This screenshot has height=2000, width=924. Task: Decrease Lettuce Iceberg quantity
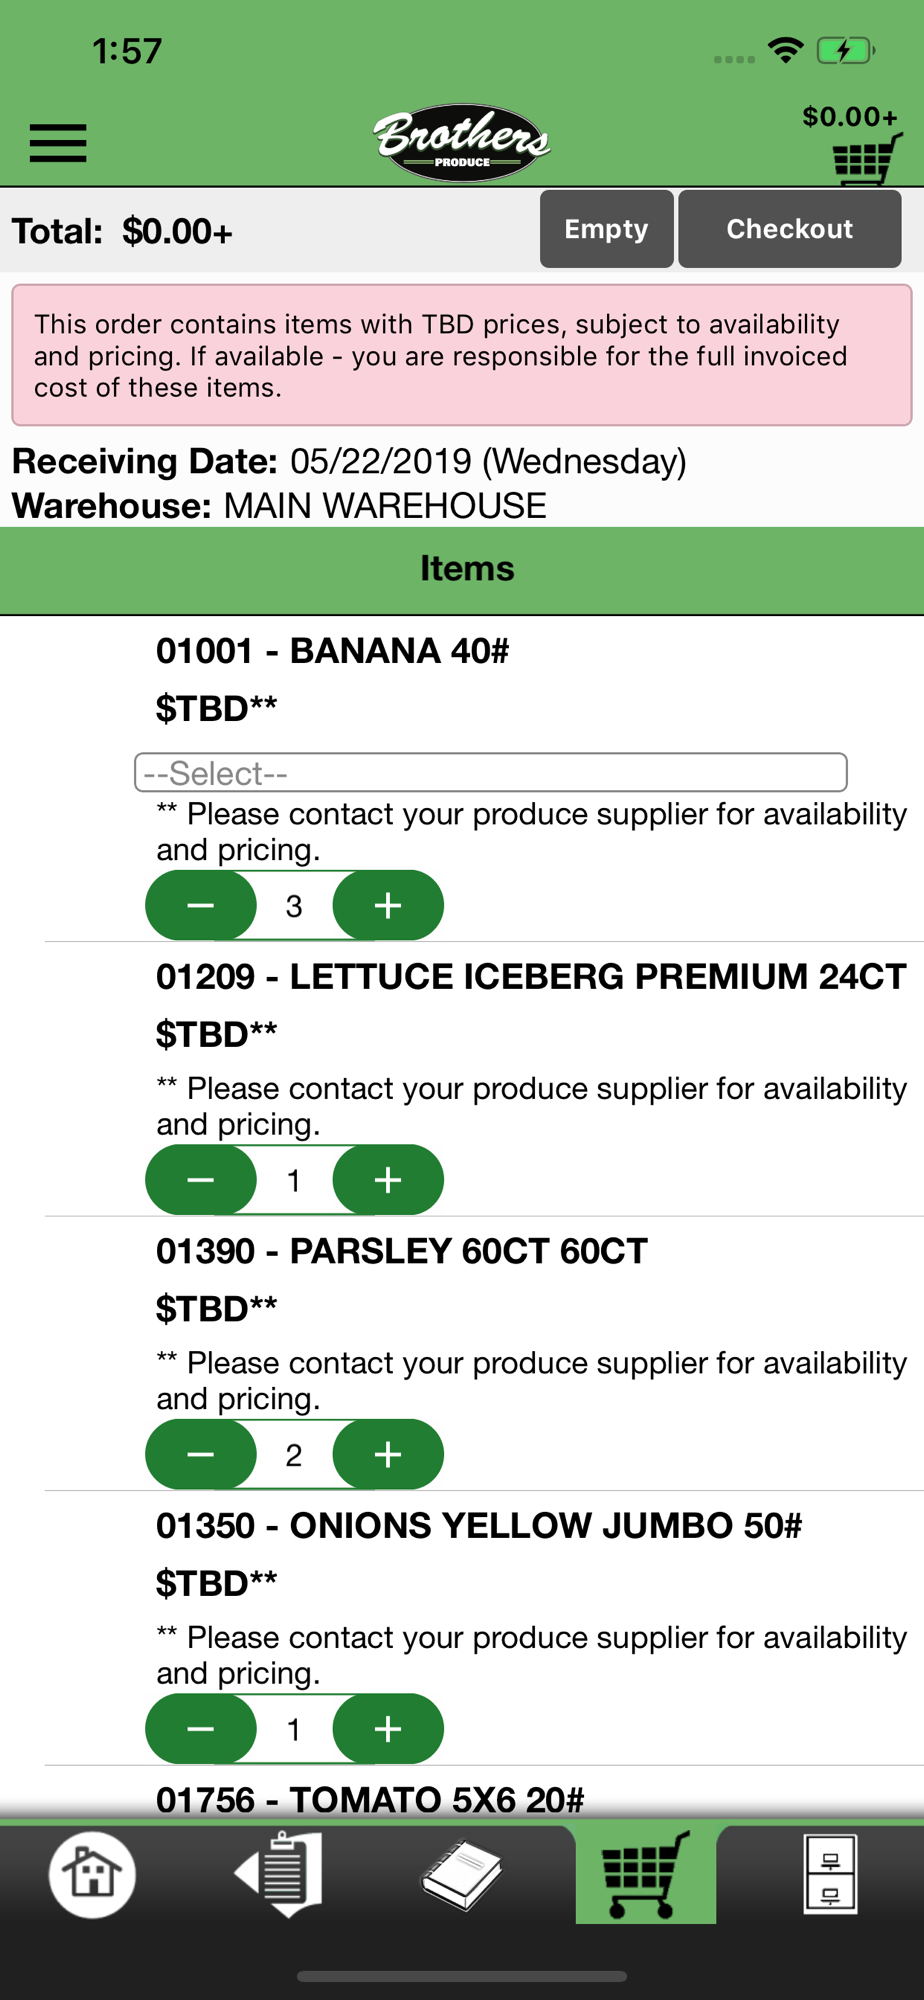coord(201,1180)
